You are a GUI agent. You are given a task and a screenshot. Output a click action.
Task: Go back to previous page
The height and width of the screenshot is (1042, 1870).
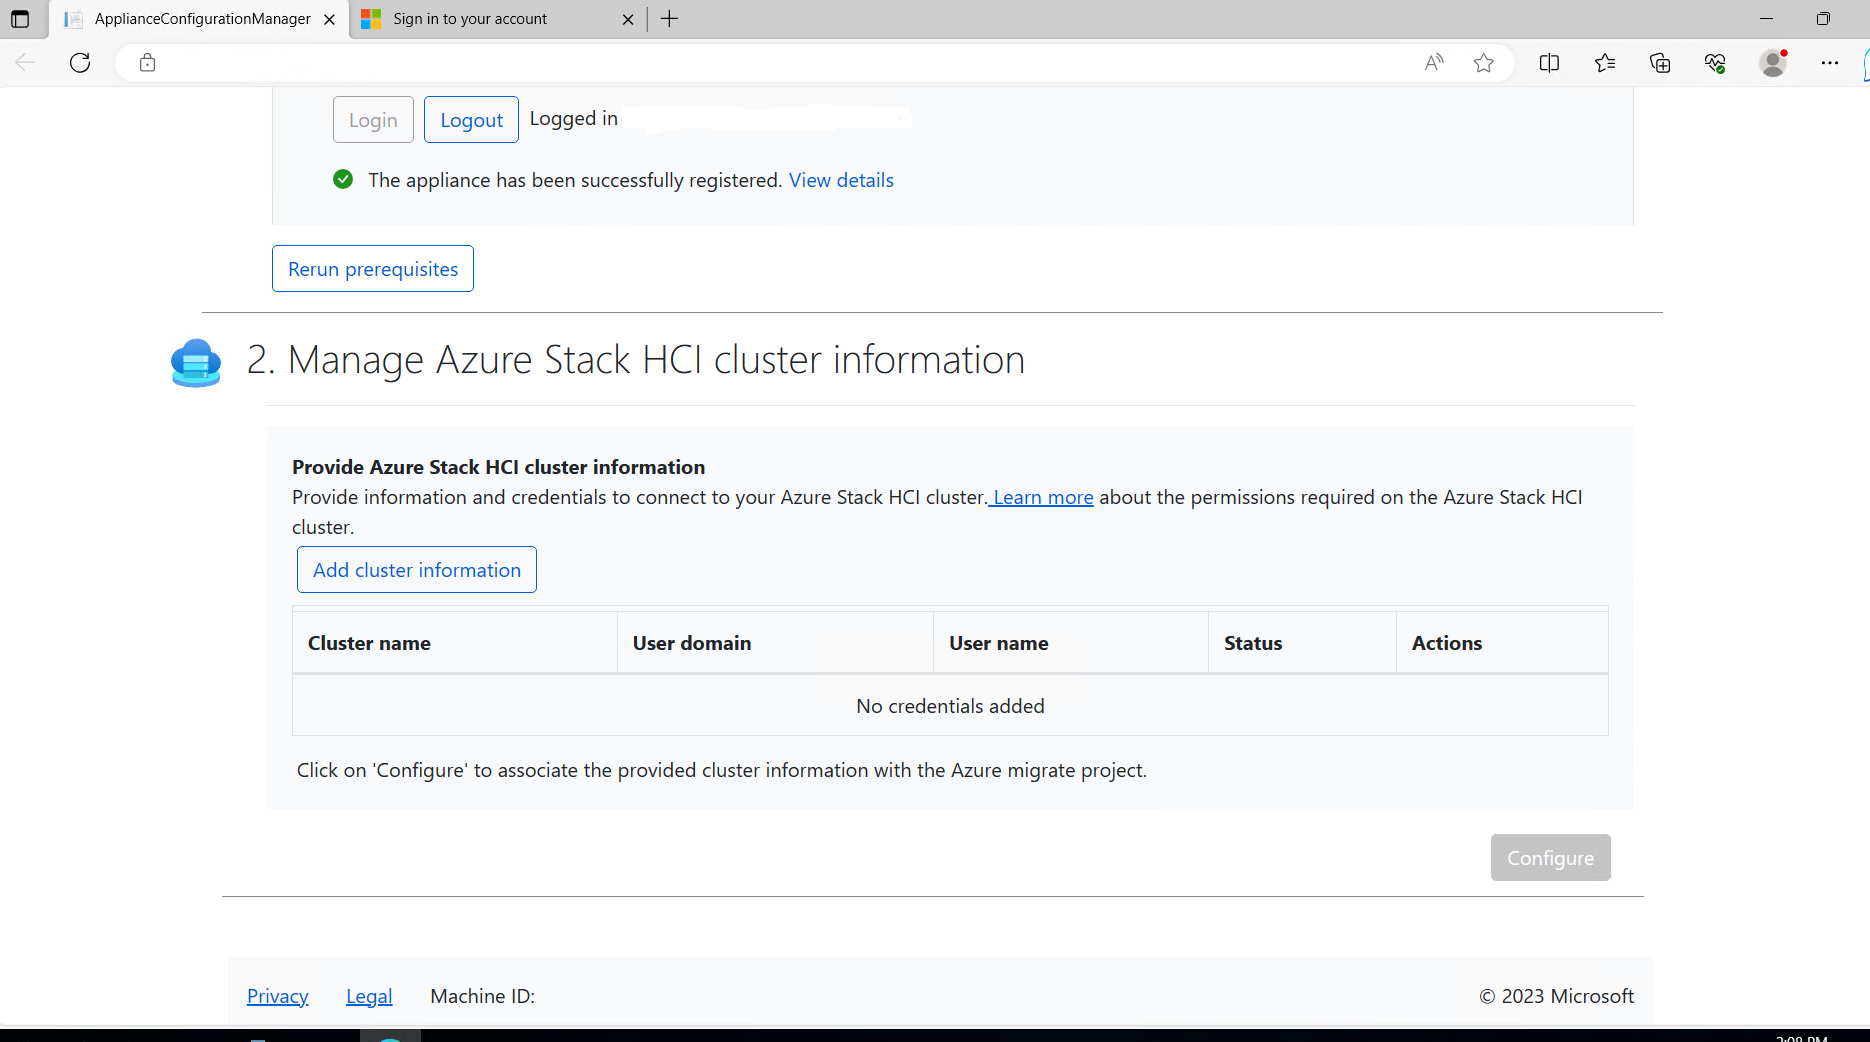[25, 63]
